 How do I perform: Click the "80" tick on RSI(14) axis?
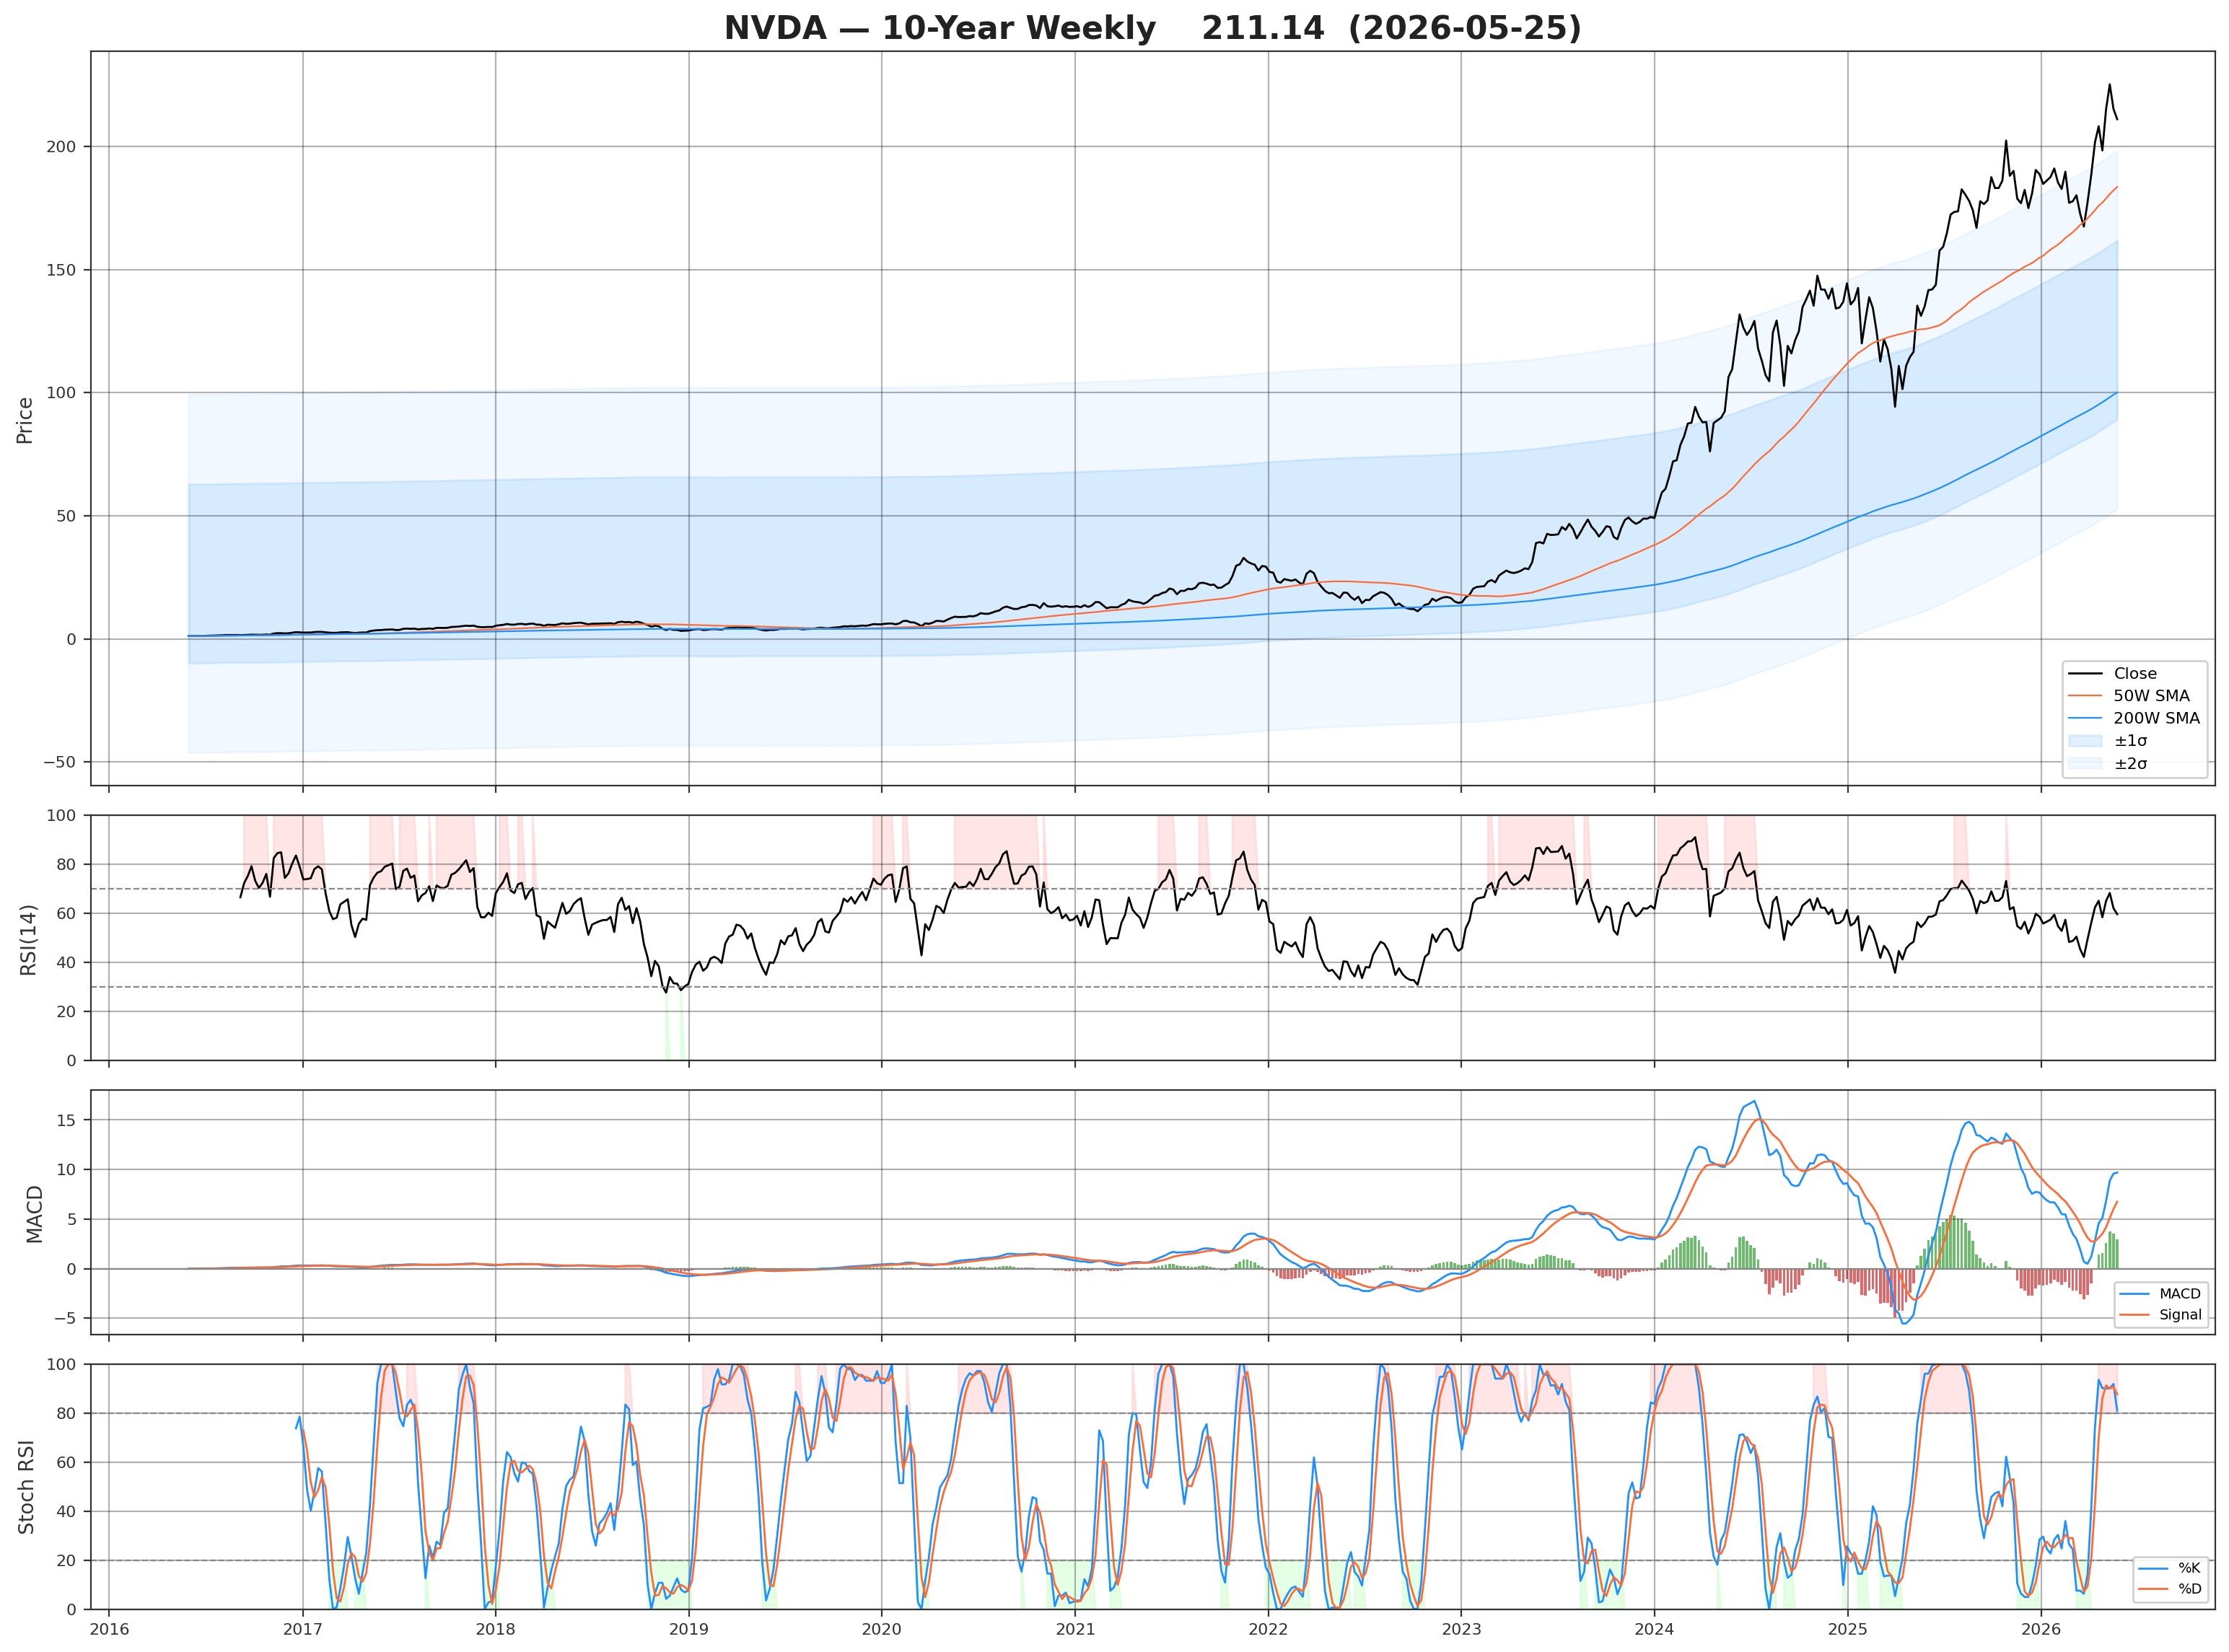click(66, 865)
